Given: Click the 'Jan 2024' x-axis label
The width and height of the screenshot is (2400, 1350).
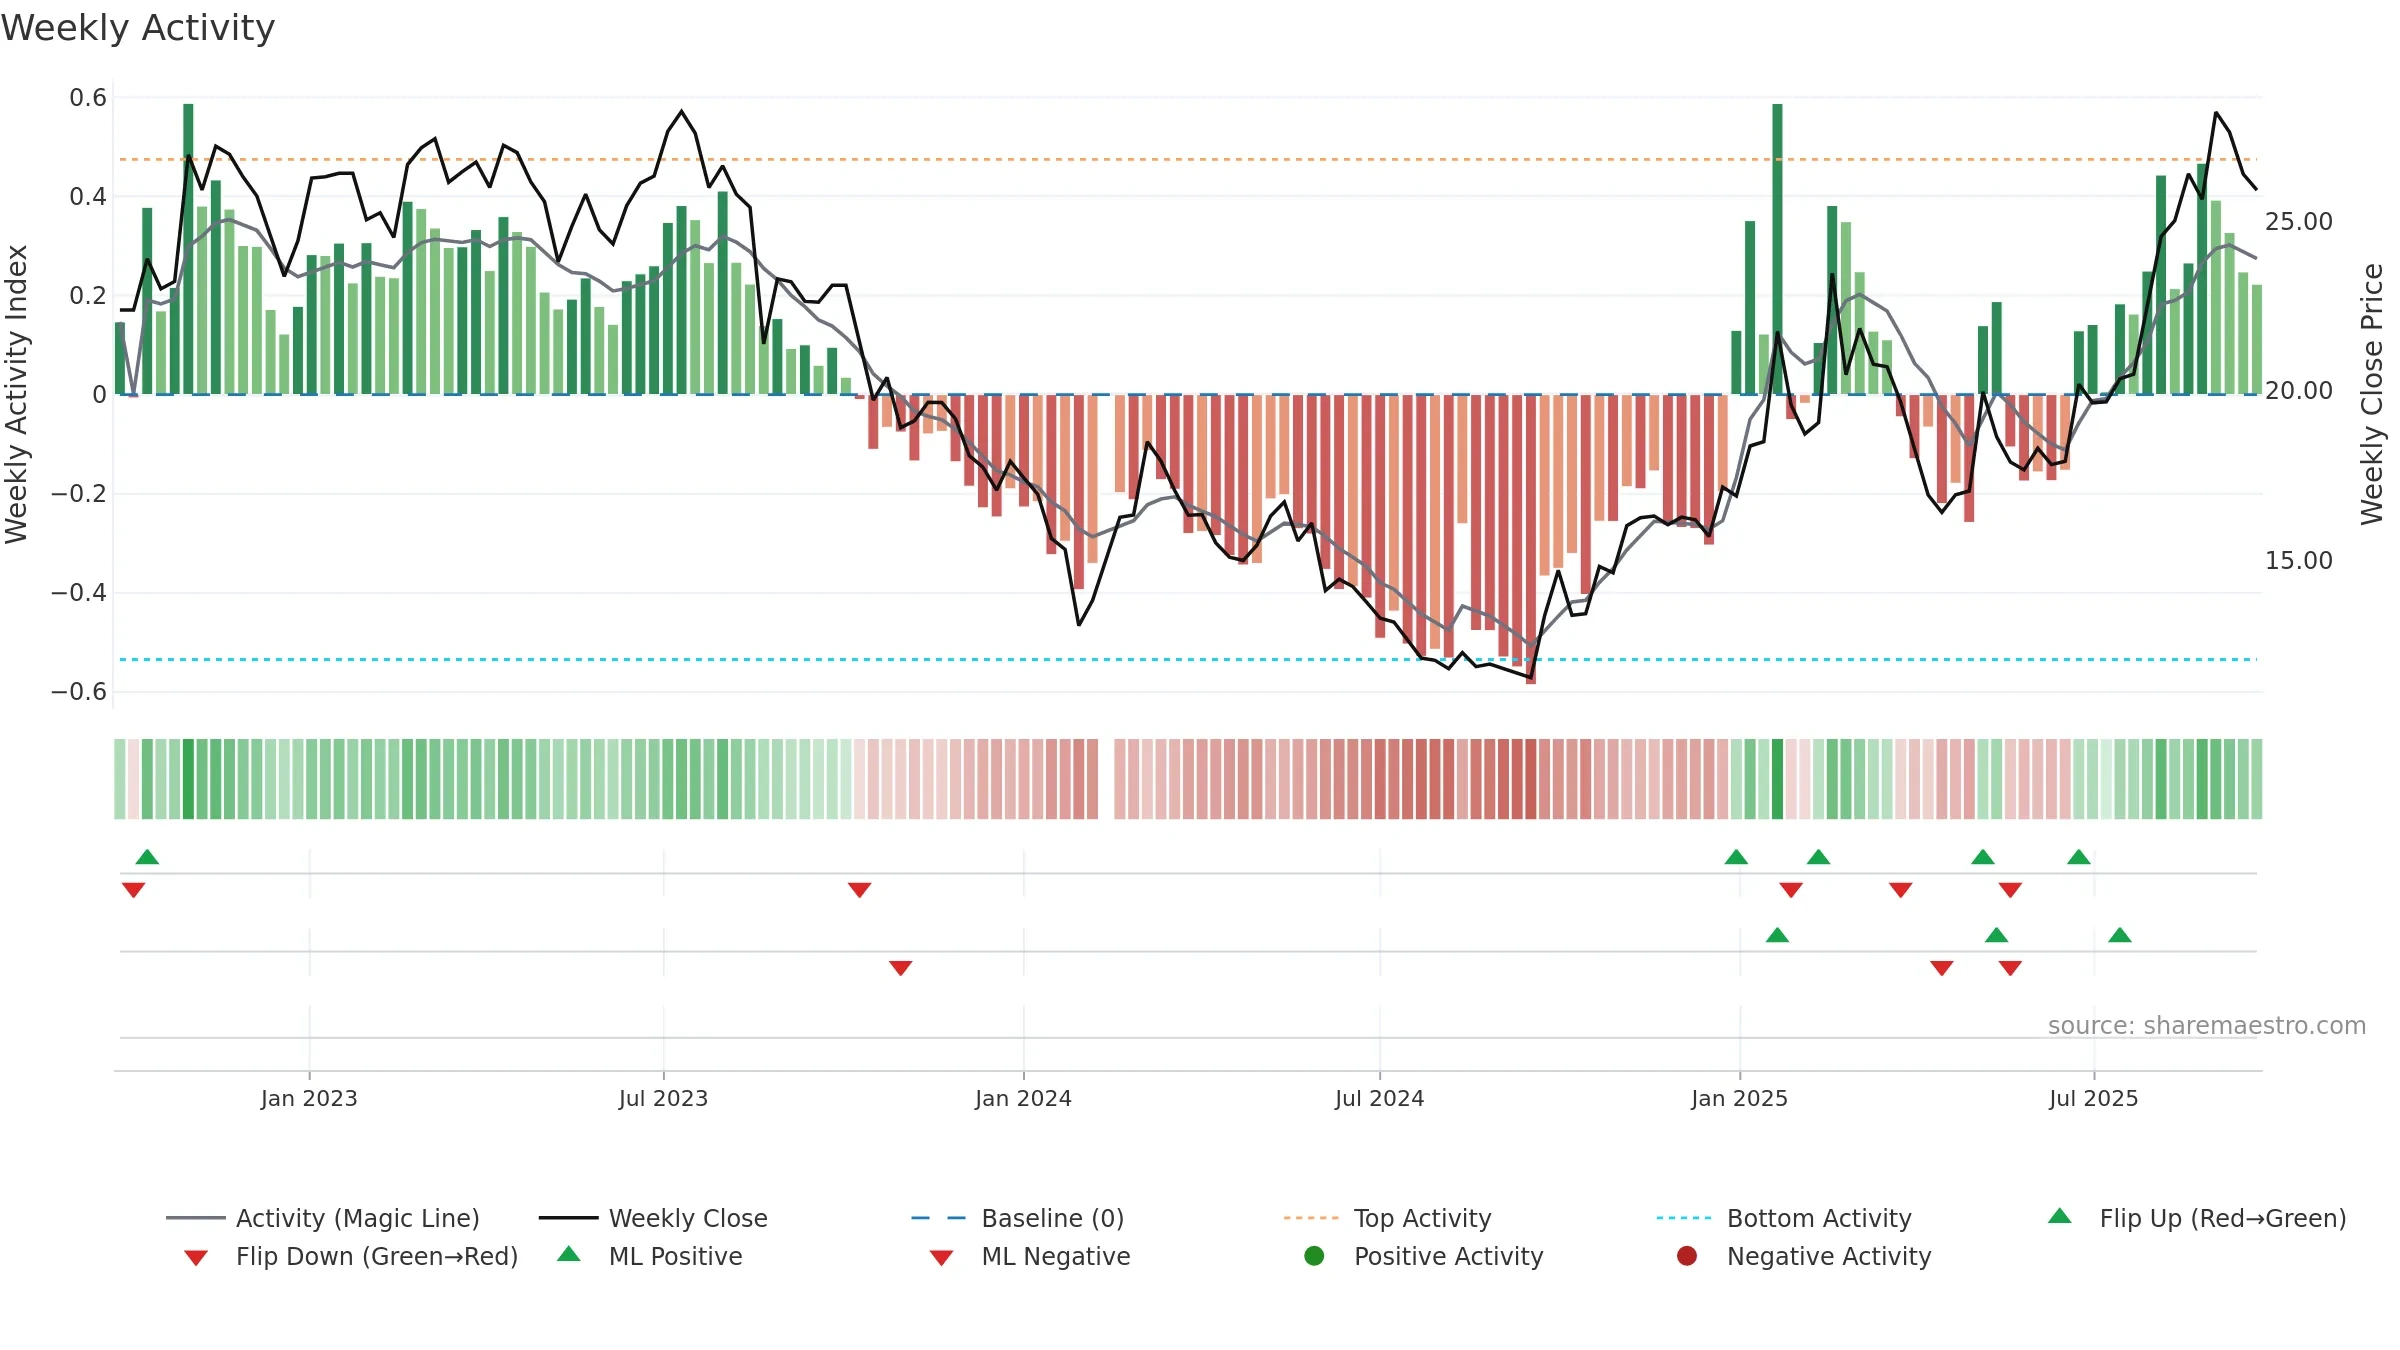Looking at the screenshot, I should coord(1023,1098).
